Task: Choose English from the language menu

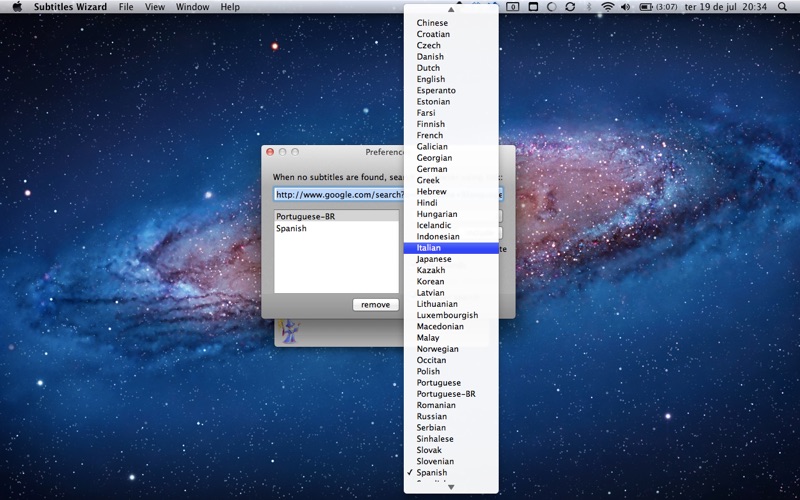Action: (x=451, y=79)
